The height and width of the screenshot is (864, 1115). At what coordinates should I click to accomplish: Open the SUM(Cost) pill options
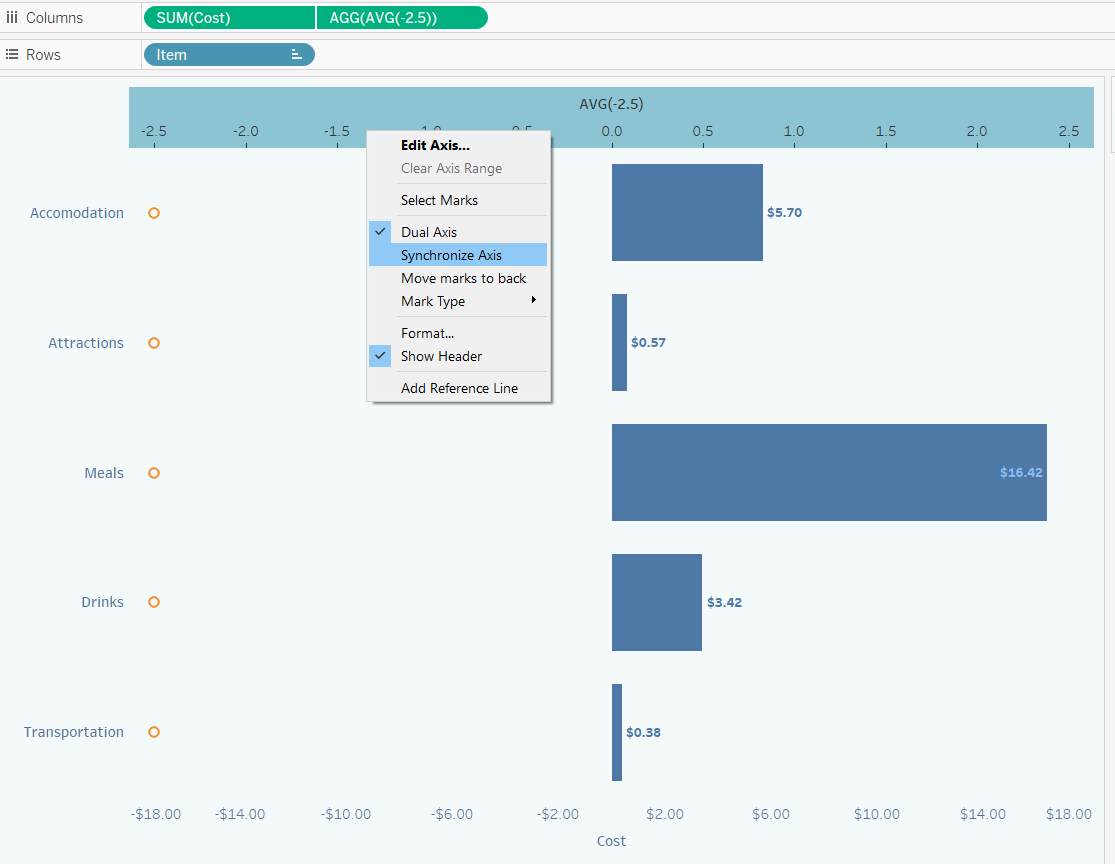(x=228, y=17)
